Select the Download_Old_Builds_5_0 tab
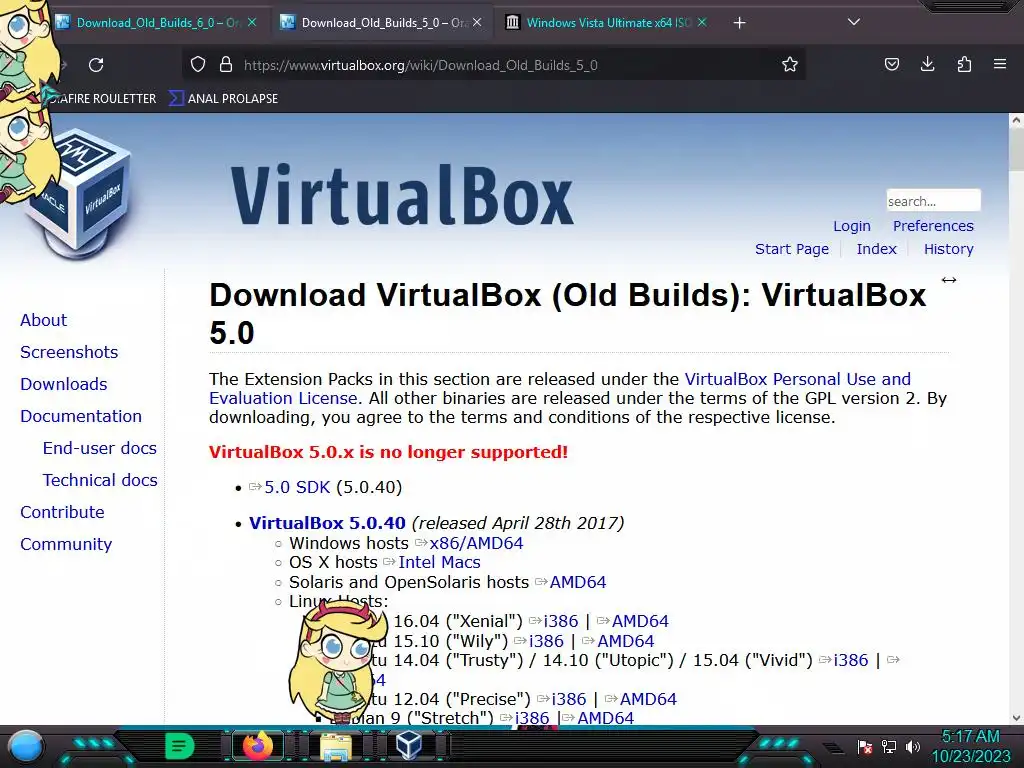 [382, 23]
